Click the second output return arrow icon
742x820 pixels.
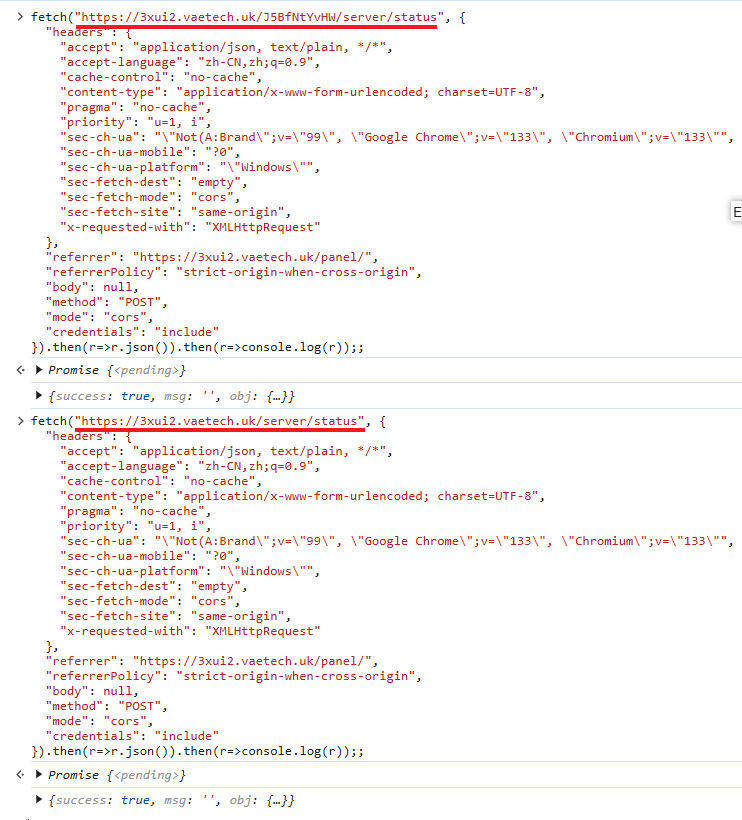coord(21,775)
